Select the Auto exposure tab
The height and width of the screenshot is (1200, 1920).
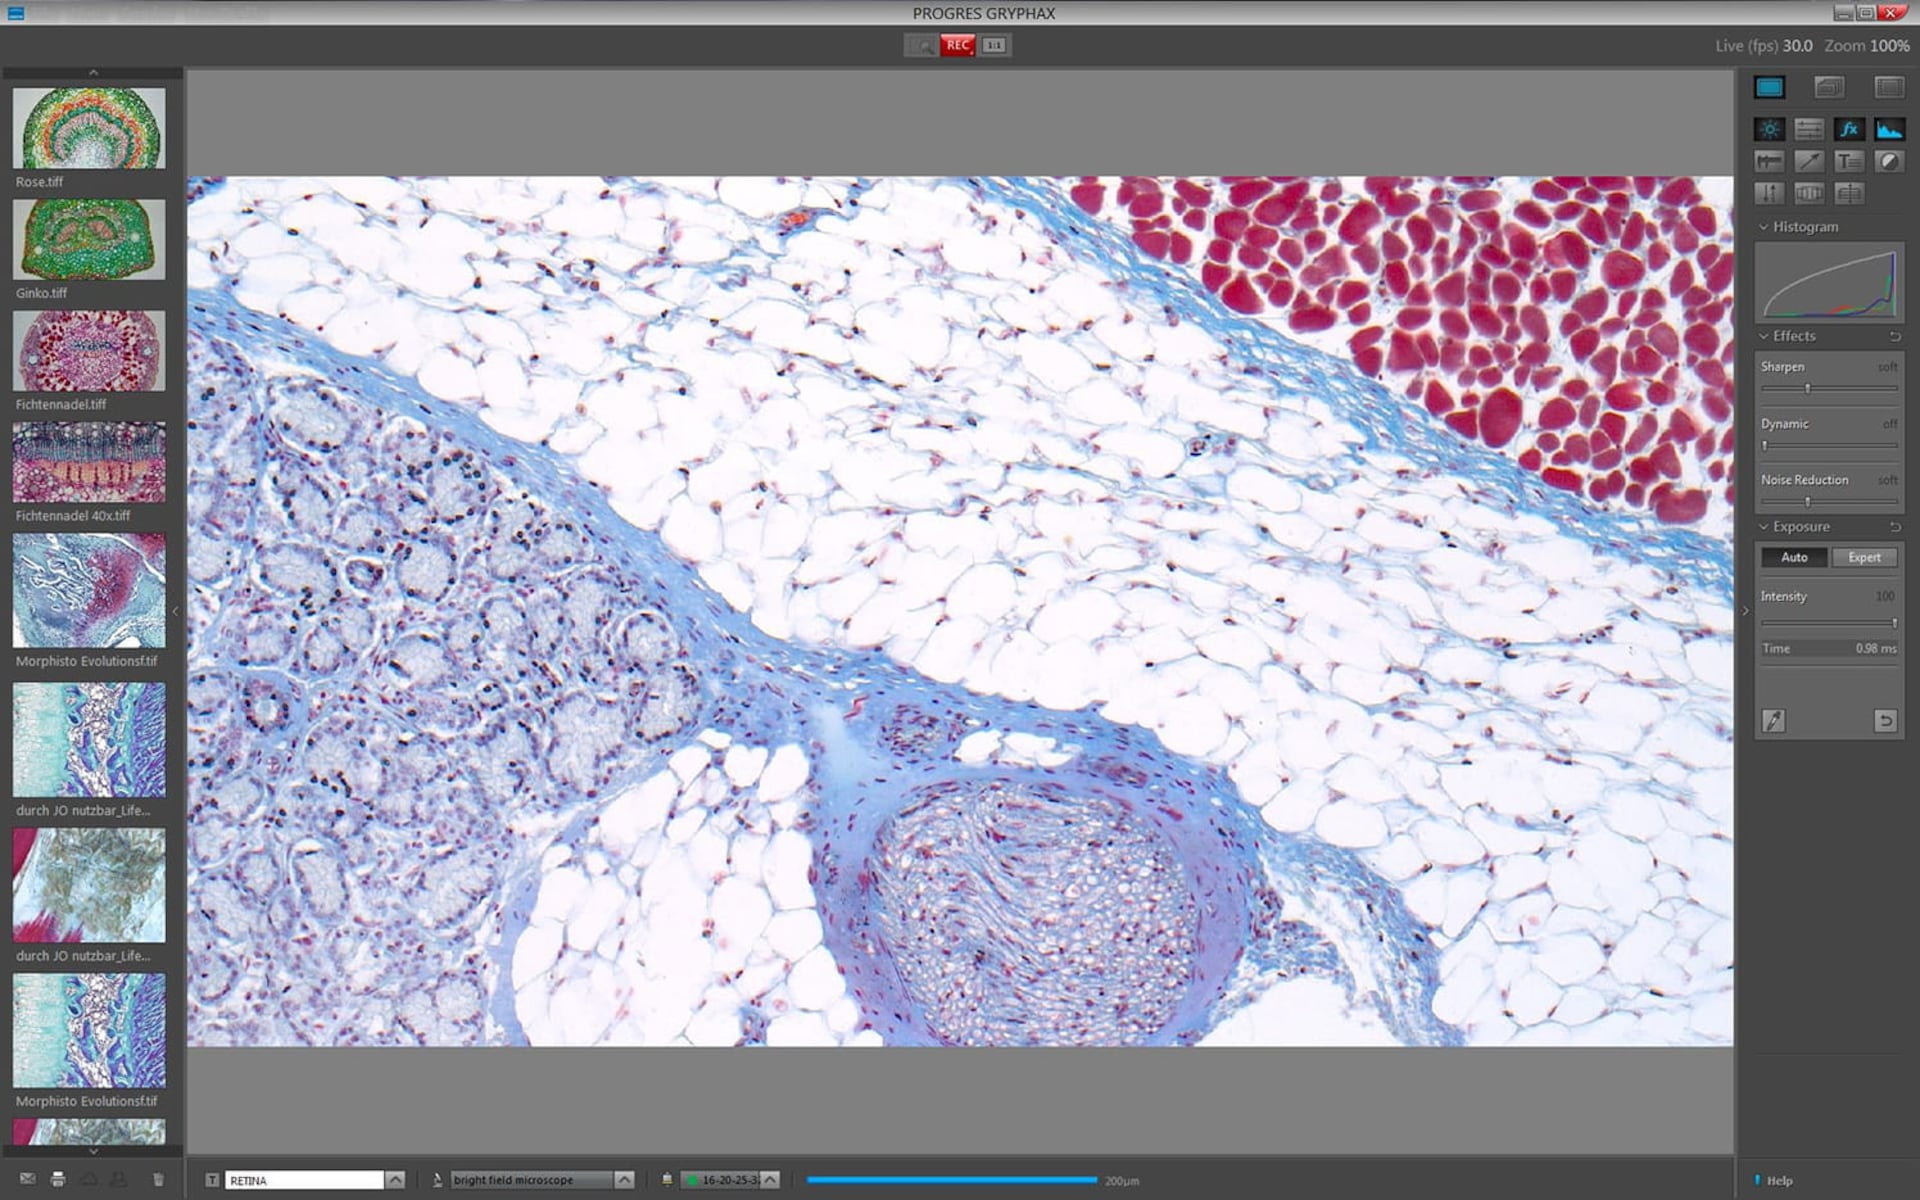(1794, 557)
